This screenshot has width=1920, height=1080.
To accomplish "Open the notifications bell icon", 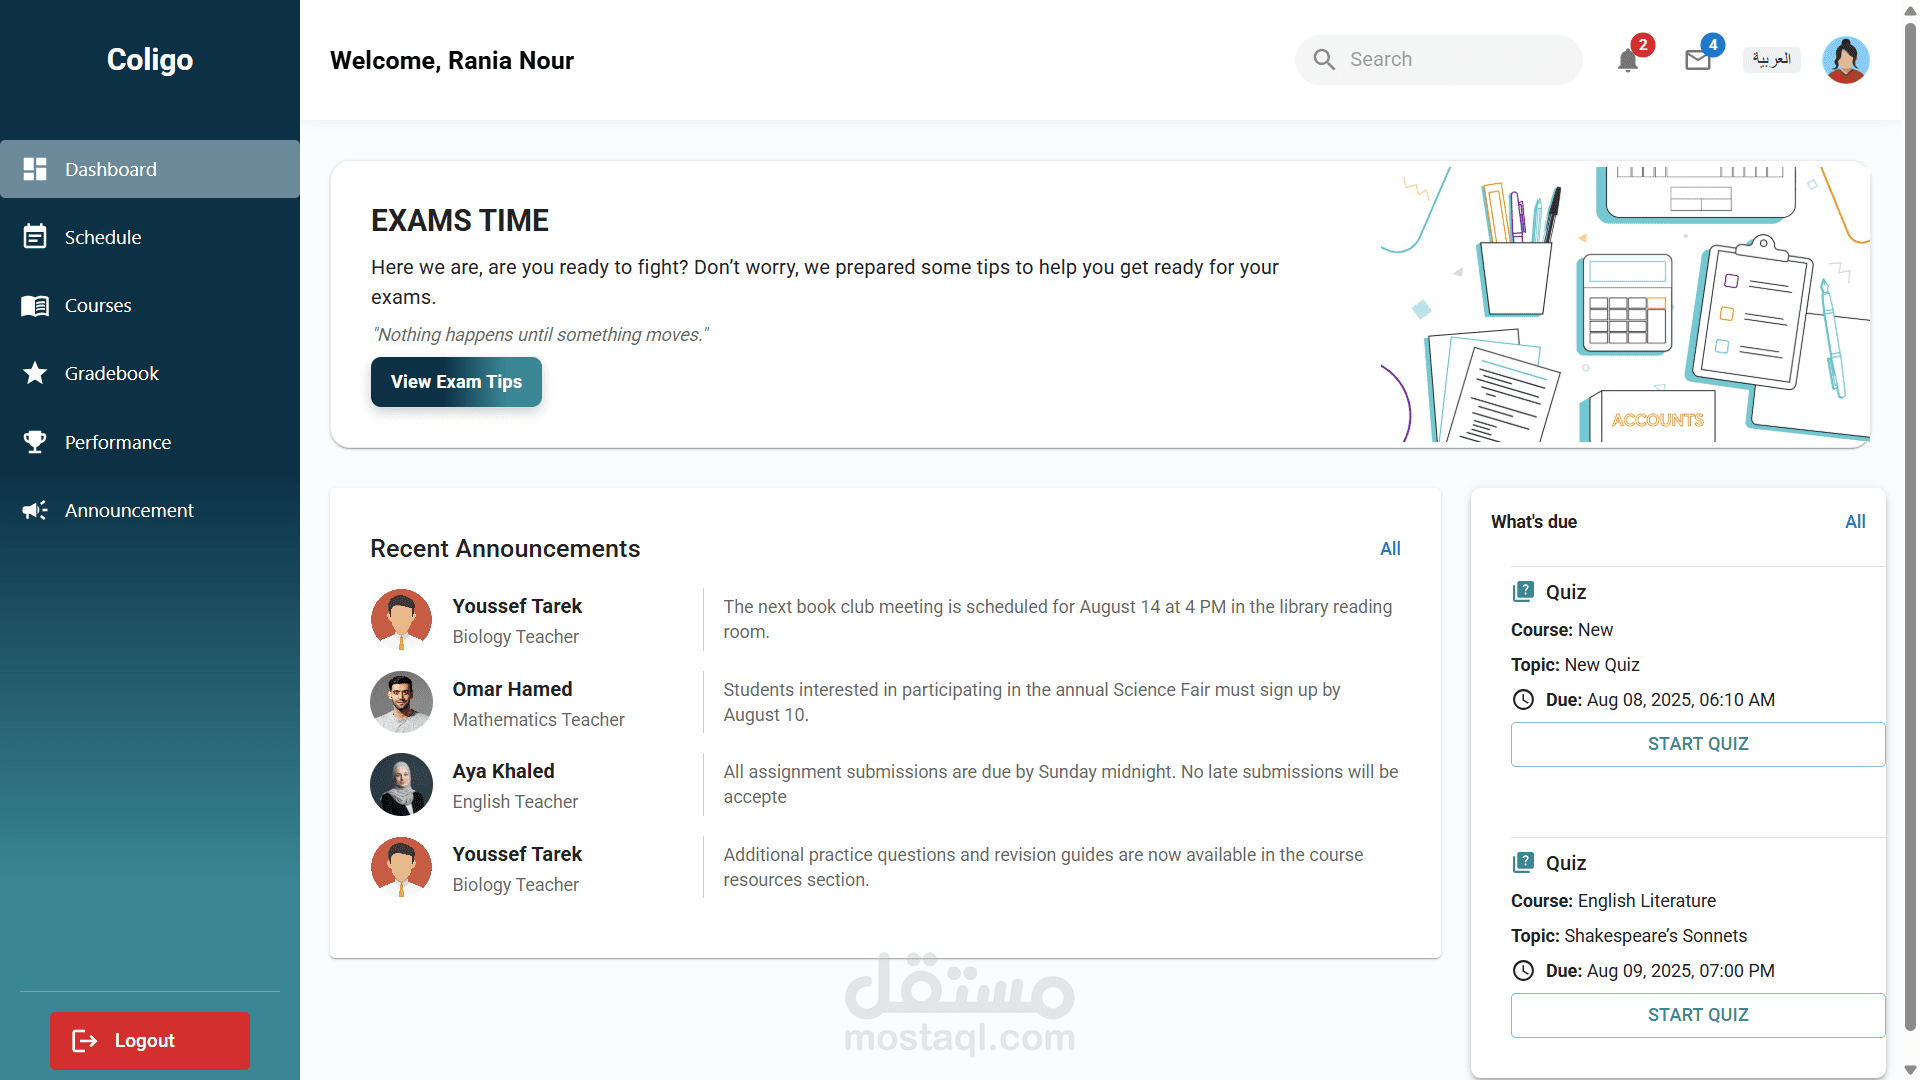I will (x=1627, y=61).
